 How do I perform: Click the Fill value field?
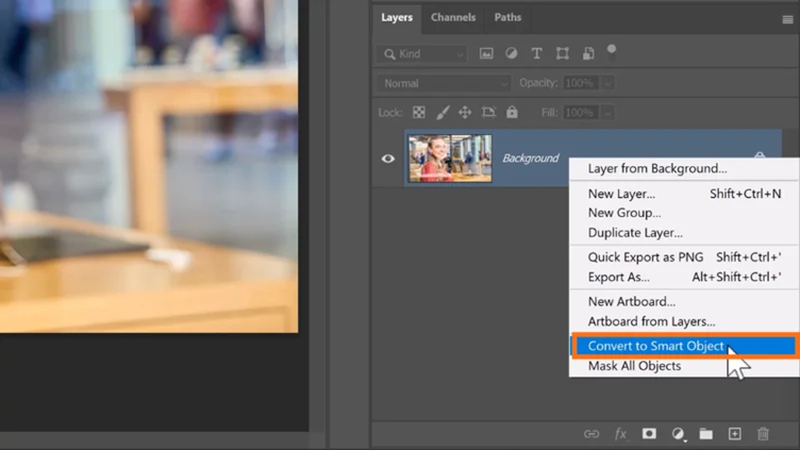582,112
